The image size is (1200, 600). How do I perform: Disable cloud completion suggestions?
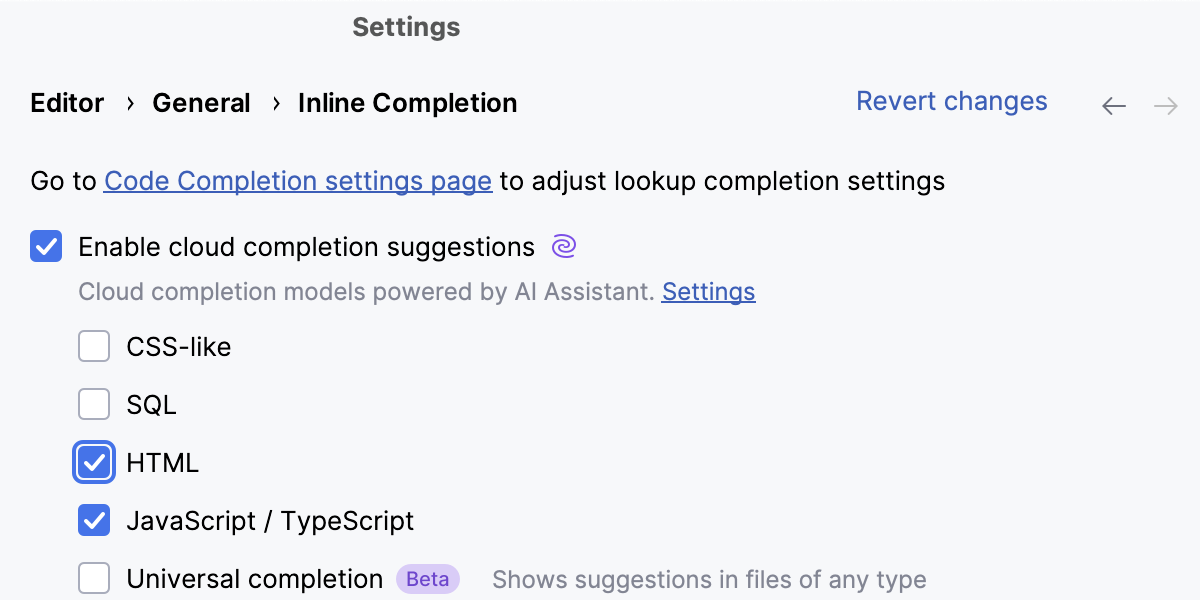45,246
